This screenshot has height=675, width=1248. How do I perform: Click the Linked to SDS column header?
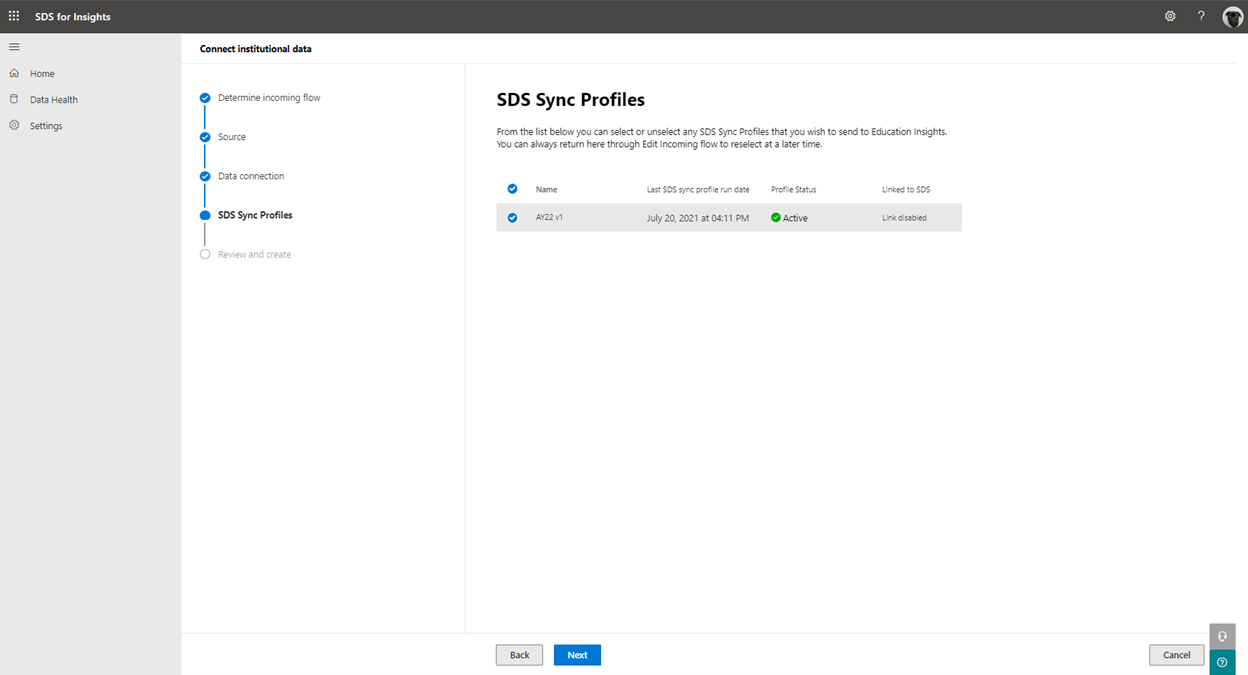[x=906, y=189]
